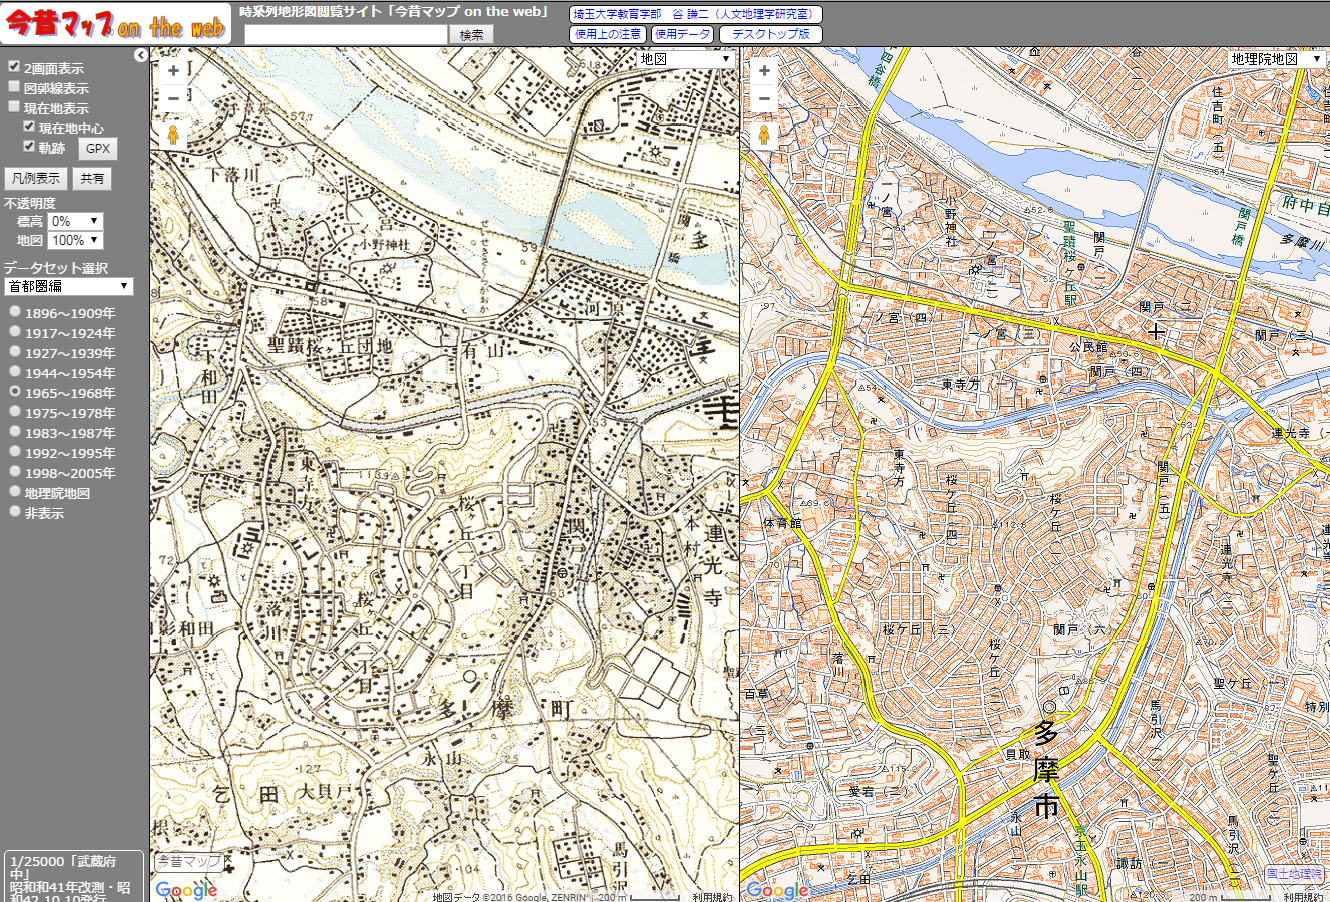Open デスクトップ版 link
Image resolution: width=1330 pixels, height=902 pixels.
click(x=770, y=34)
